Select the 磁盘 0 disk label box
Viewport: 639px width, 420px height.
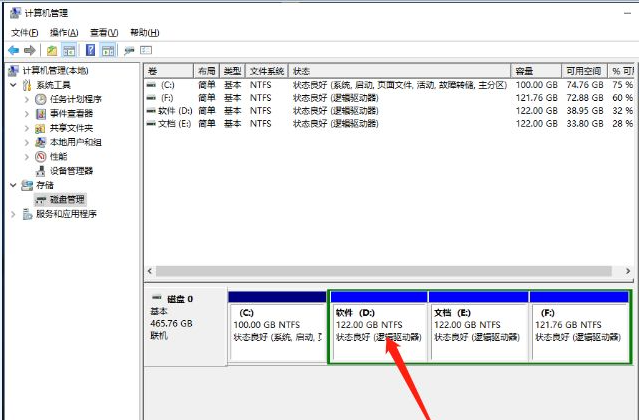pos(186,326)
